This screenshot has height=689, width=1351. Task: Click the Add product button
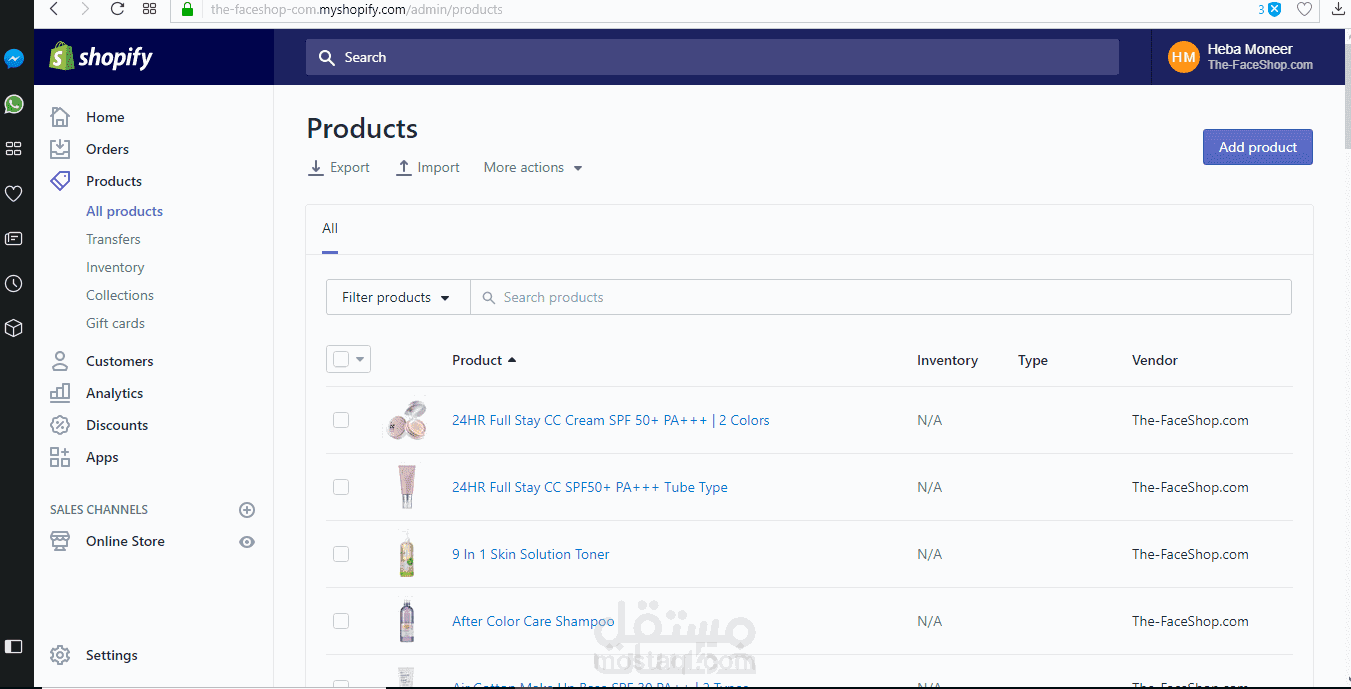pyautogui.click(x=1257, y=147)
